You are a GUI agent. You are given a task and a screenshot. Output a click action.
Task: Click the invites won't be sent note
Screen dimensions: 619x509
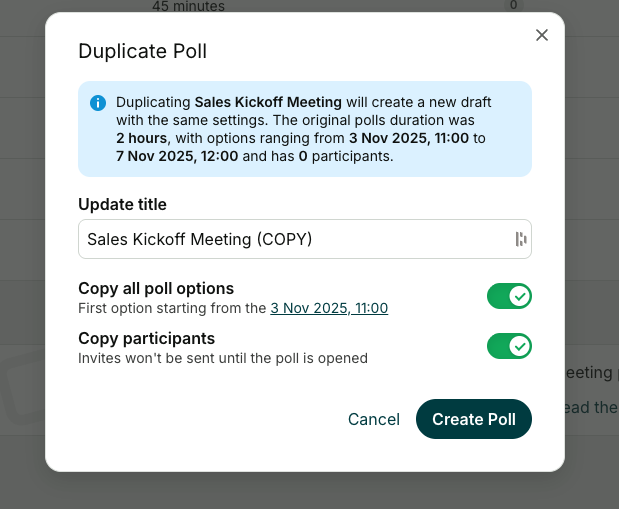tap(222, 358)
